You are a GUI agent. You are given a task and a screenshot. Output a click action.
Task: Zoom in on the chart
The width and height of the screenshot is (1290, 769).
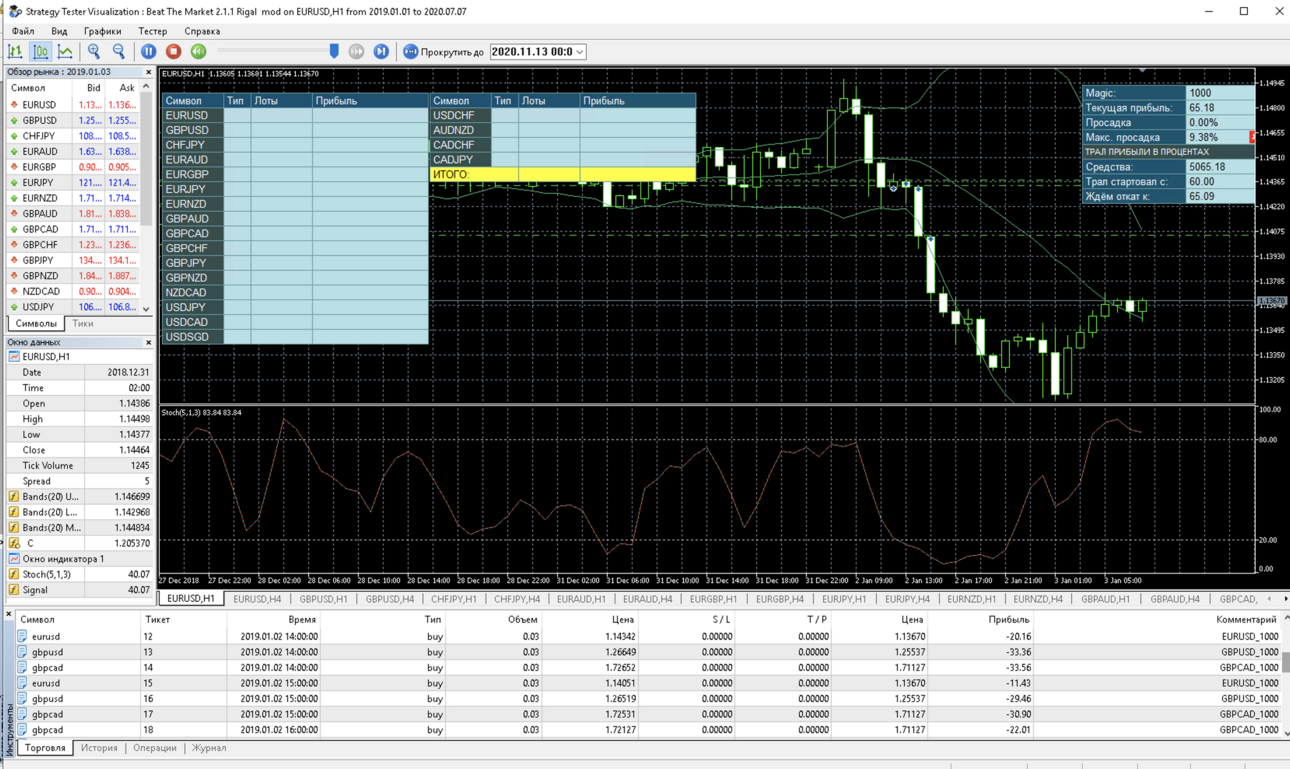tap(94, 51)
